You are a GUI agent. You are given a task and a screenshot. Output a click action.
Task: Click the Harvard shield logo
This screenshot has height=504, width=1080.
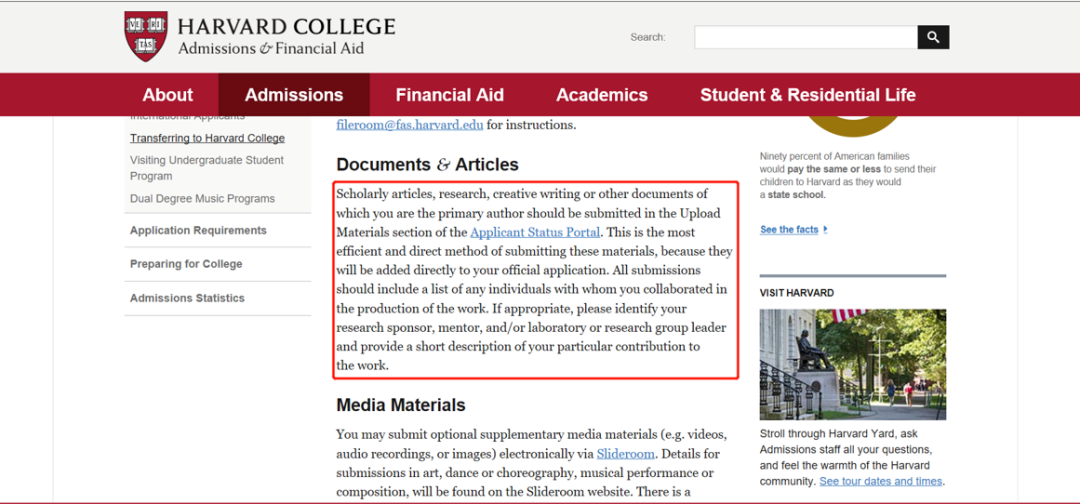pos(145,36)
